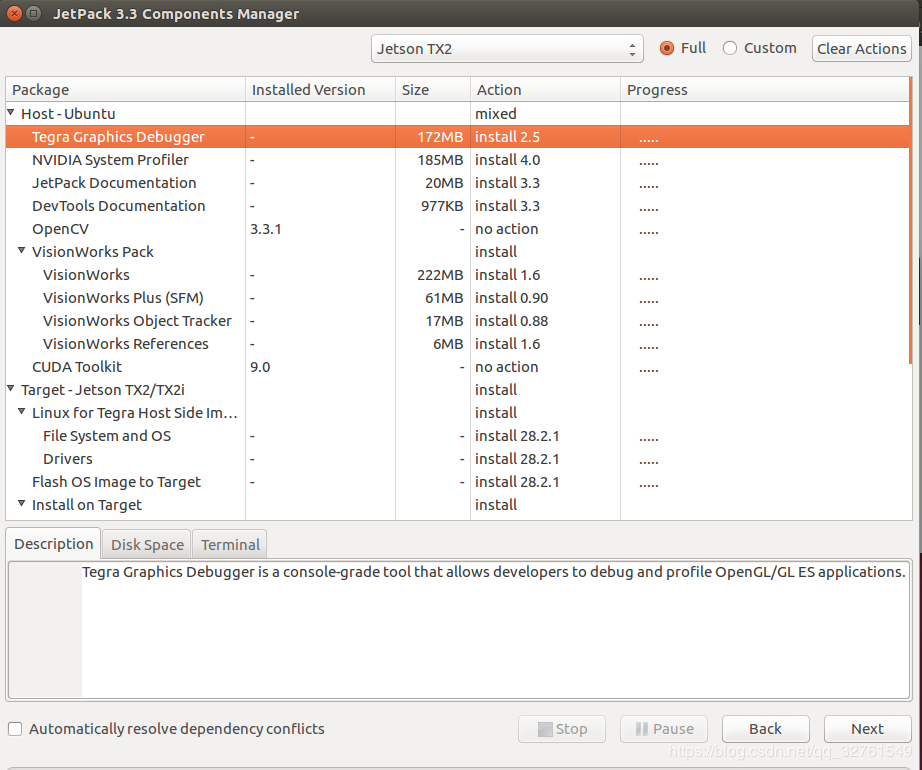Go Back to the previous step
Screen dimensions: 922x770
click(x=766, y=729)
